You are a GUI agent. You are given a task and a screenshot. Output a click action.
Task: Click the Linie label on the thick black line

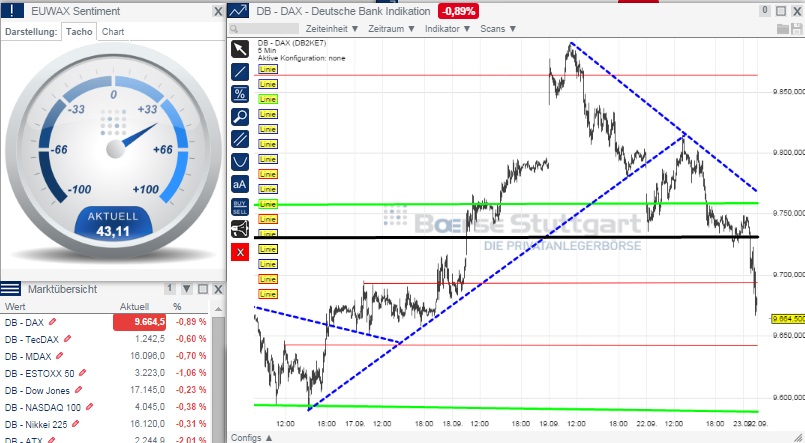tap(267, 234)
